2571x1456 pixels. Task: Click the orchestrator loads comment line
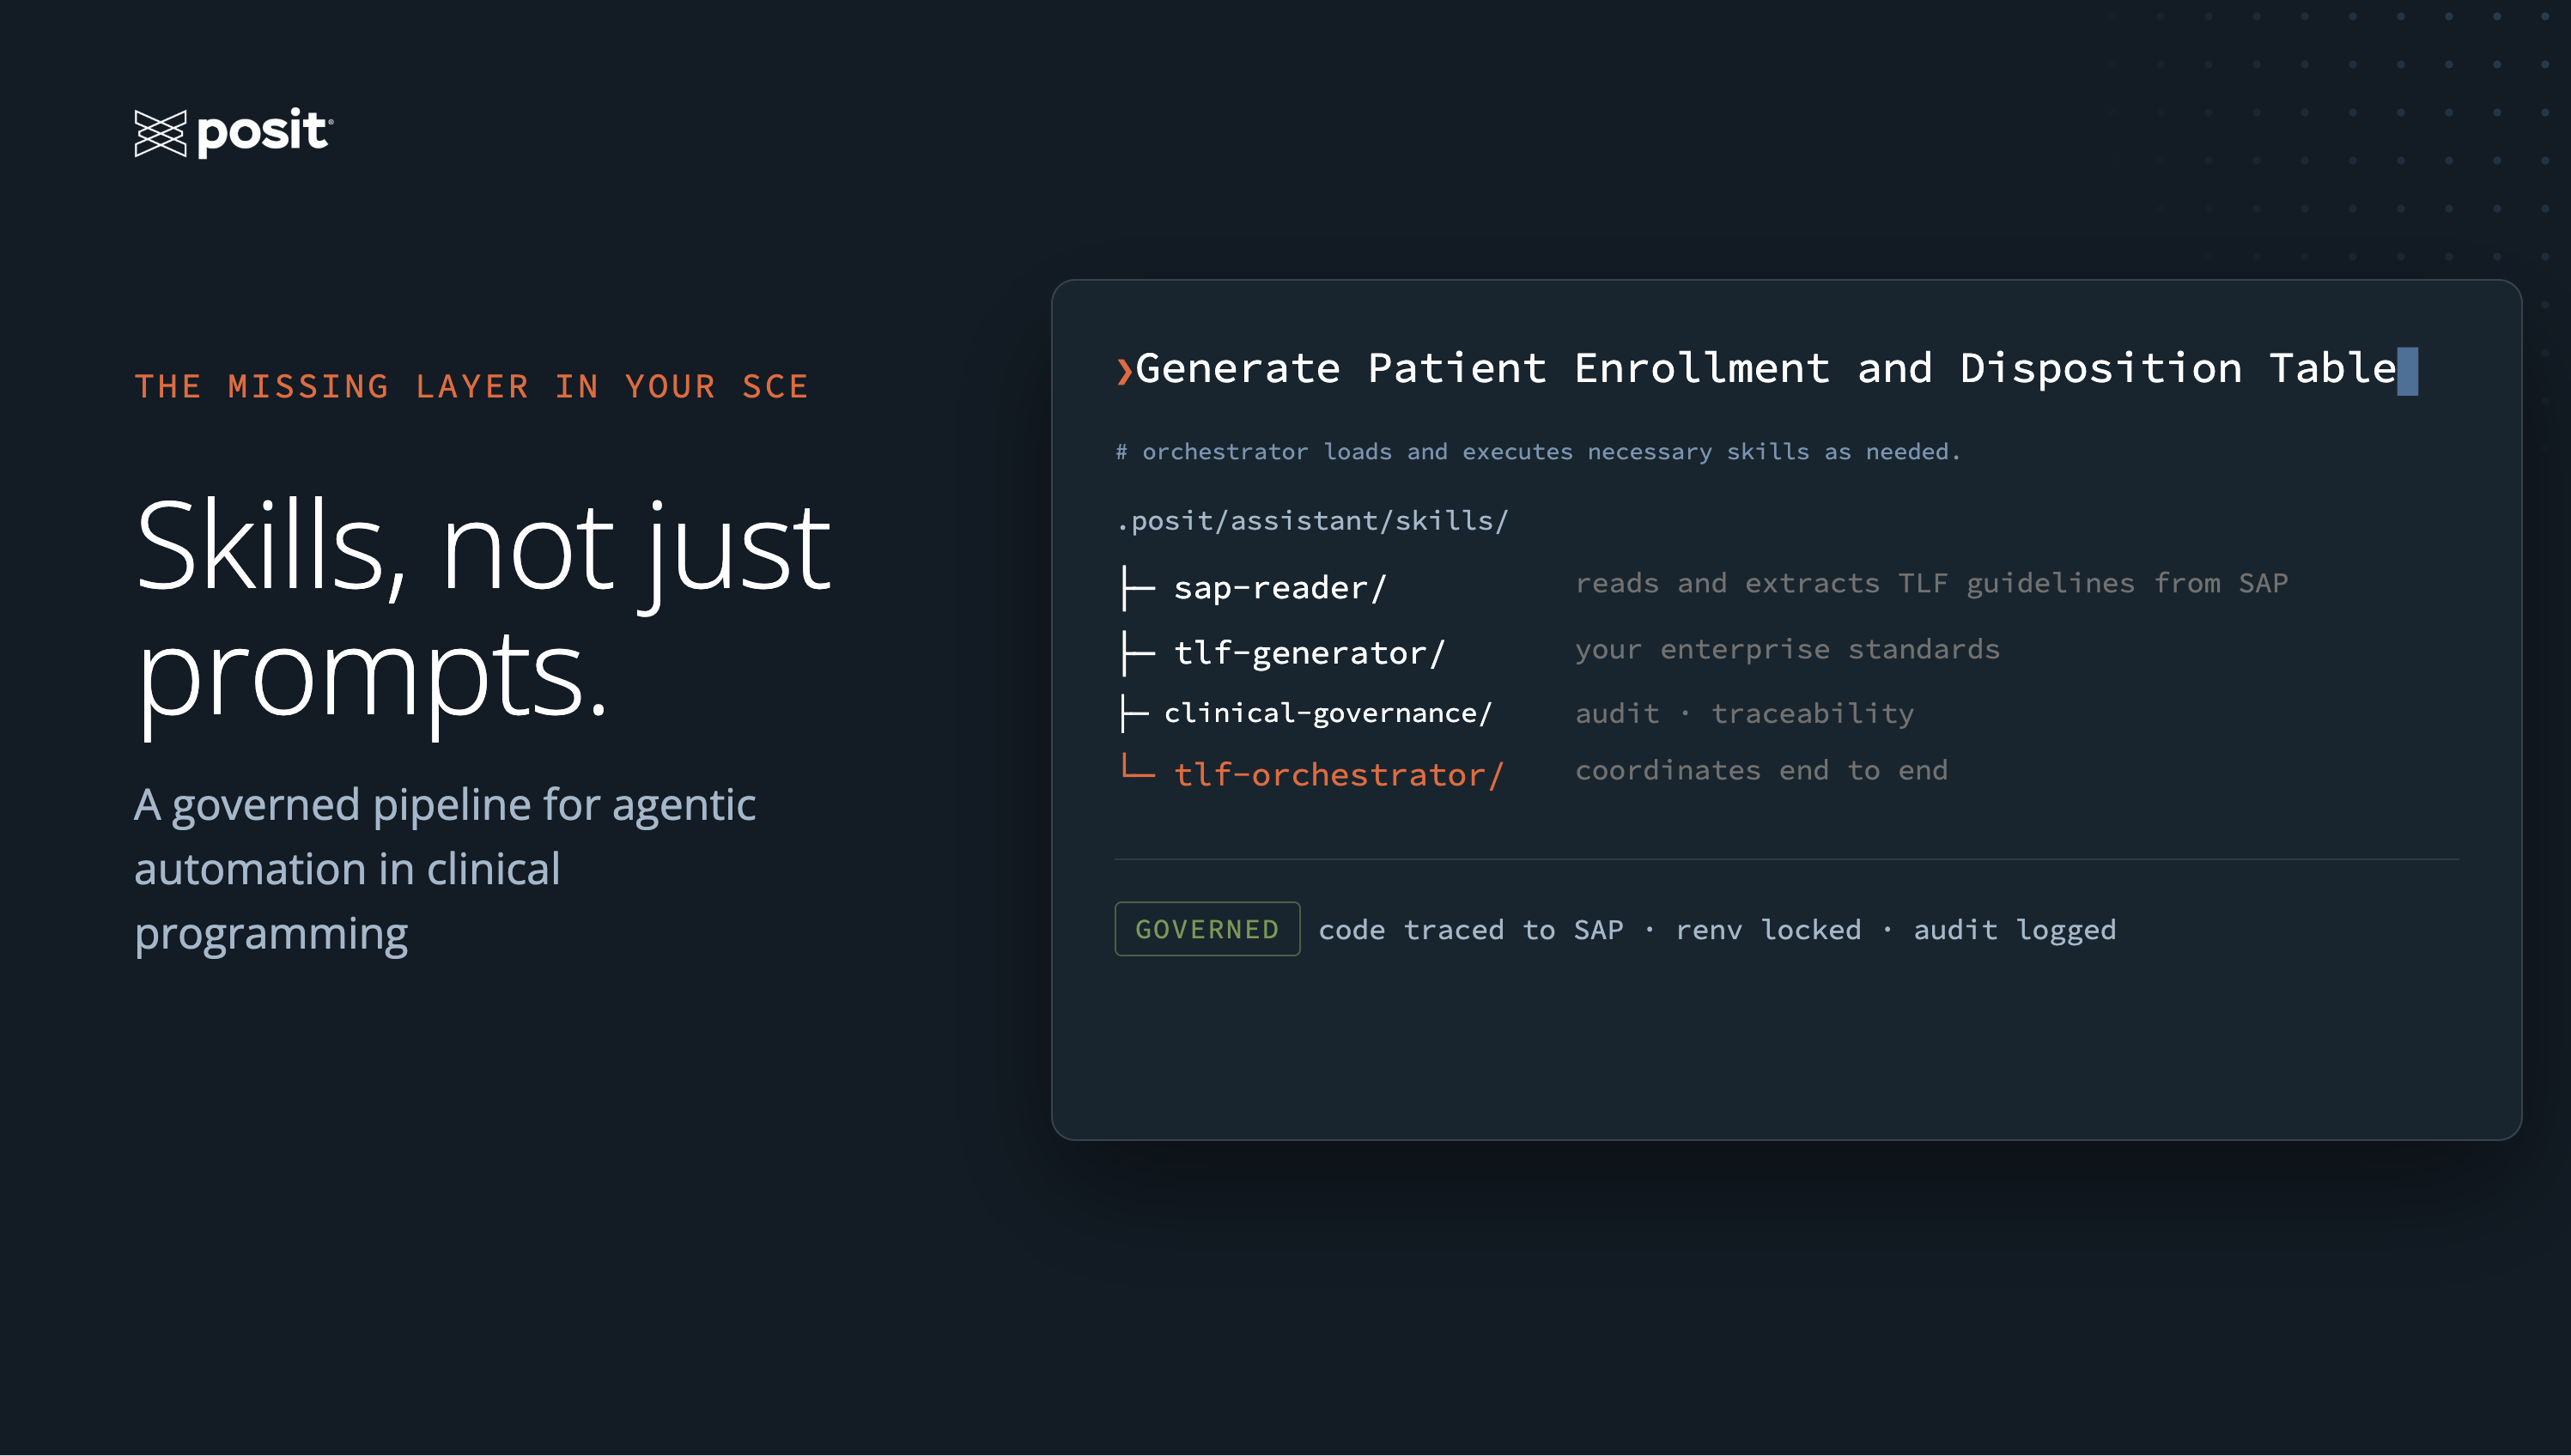1538,452
